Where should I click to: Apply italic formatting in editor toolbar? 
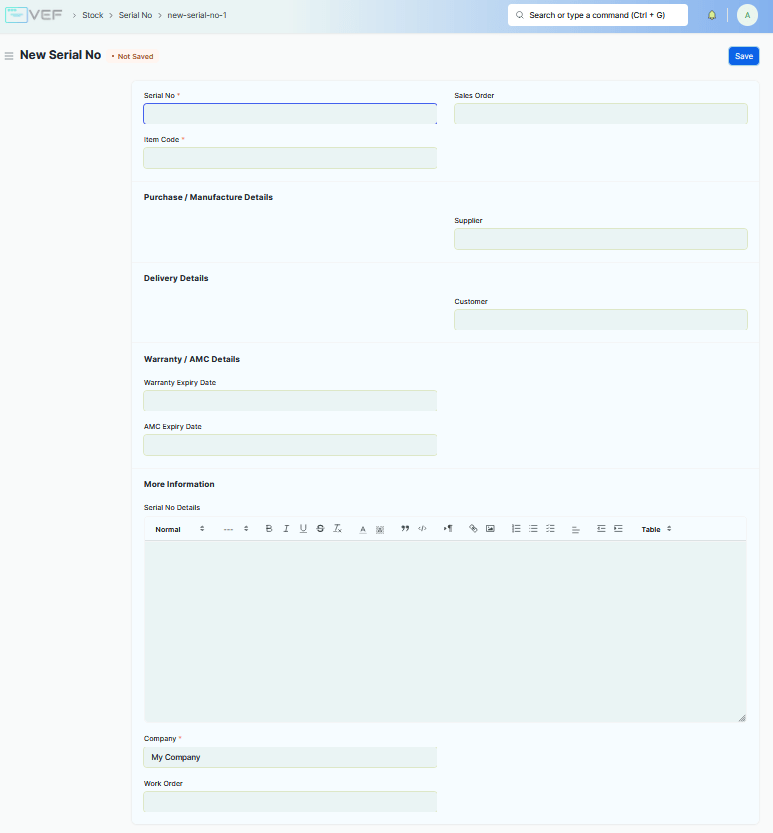pyautogui.click(x=286, y=529)
